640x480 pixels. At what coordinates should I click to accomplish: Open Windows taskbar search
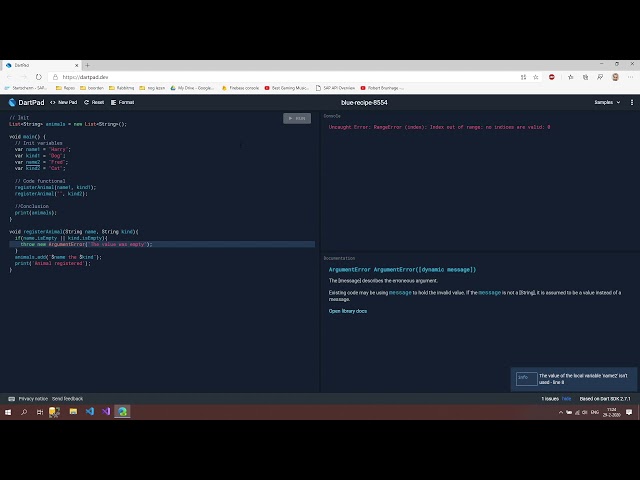[24, 412]
